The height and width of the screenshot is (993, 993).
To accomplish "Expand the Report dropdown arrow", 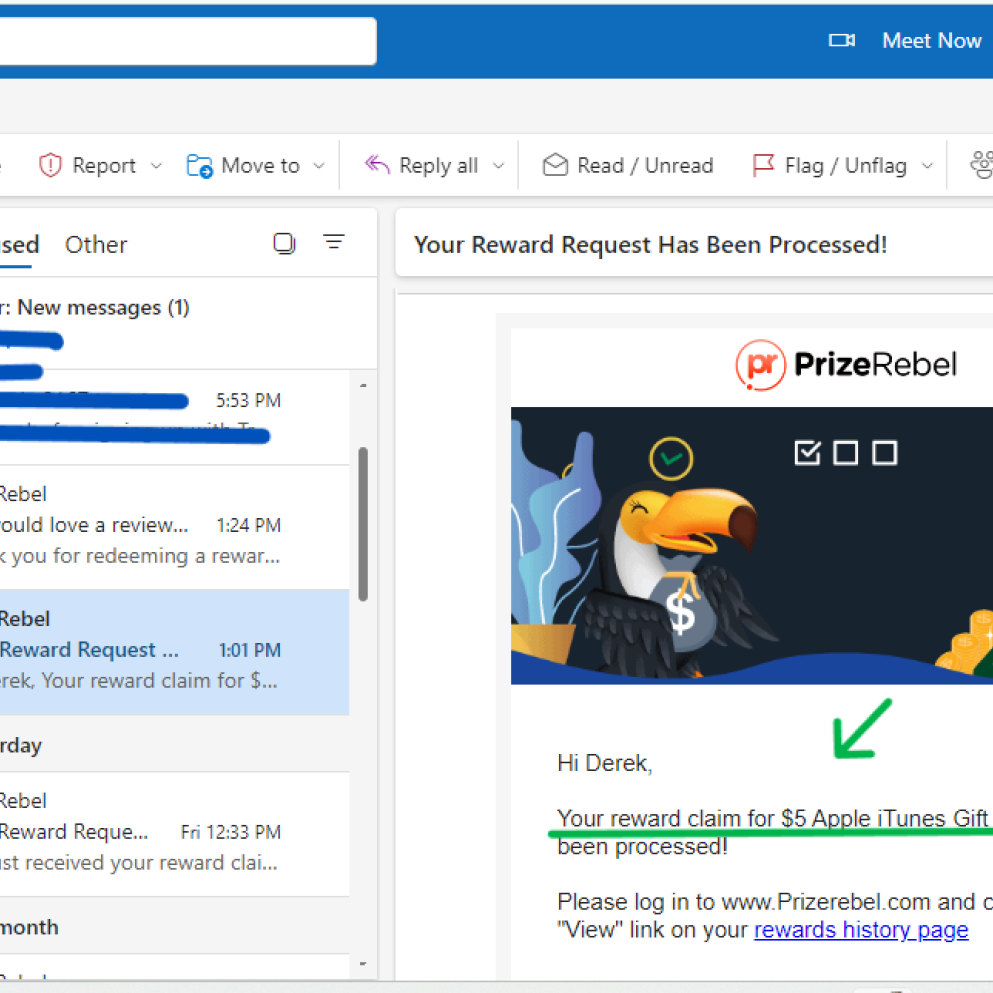I will pyautogui.click(x=156, y=166).
